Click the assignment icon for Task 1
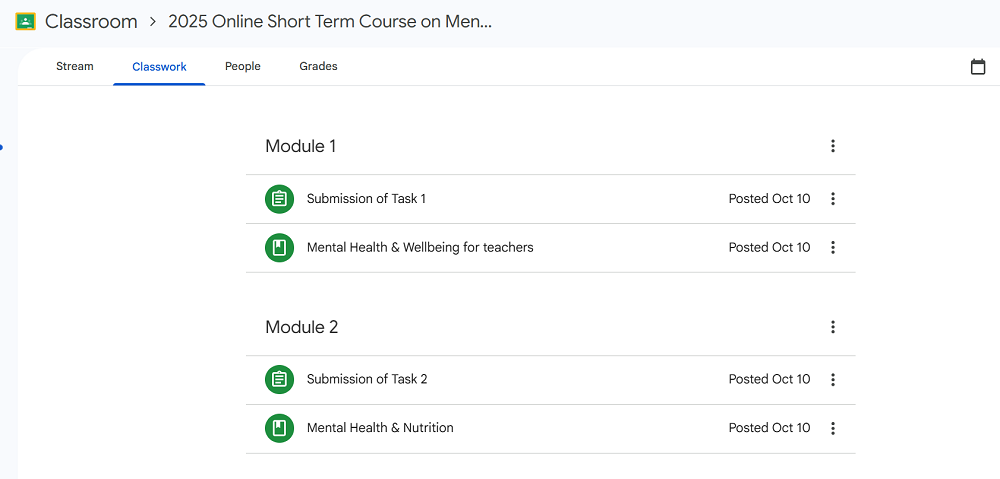This screenshot has height=479, width=1000. (279, 199)
